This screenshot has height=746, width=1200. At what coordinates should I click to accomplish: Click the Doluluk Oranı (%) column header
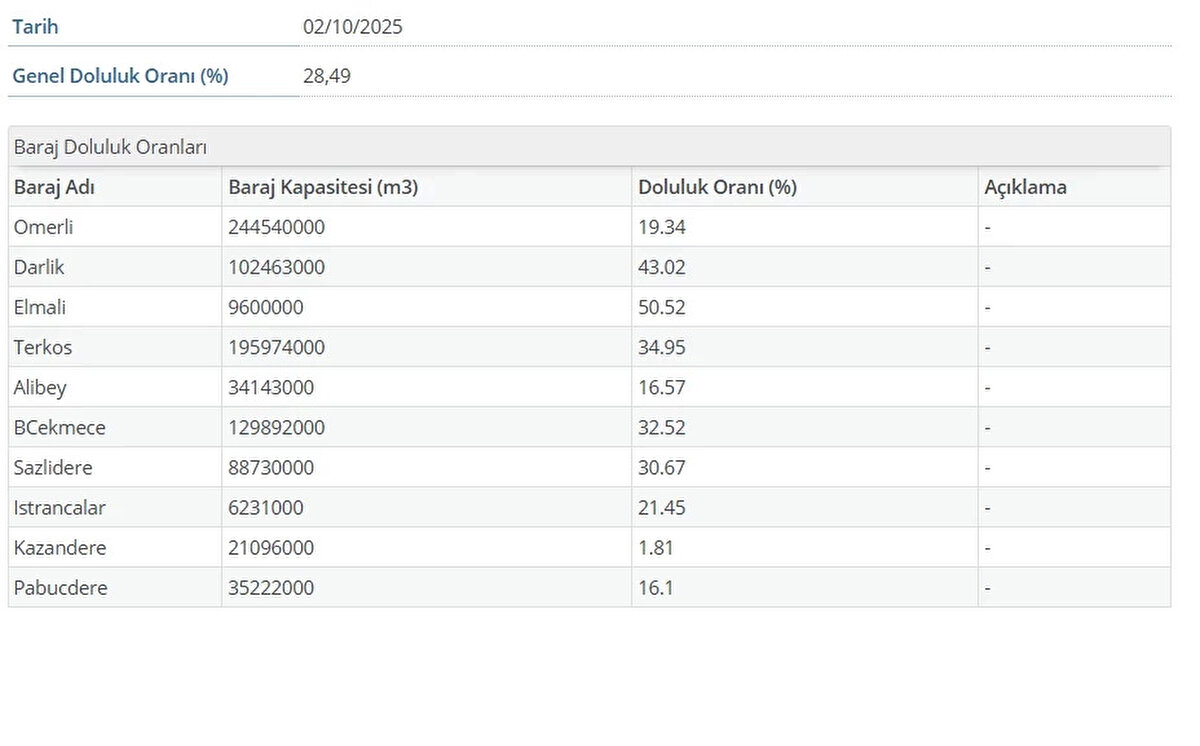(717, 187)
